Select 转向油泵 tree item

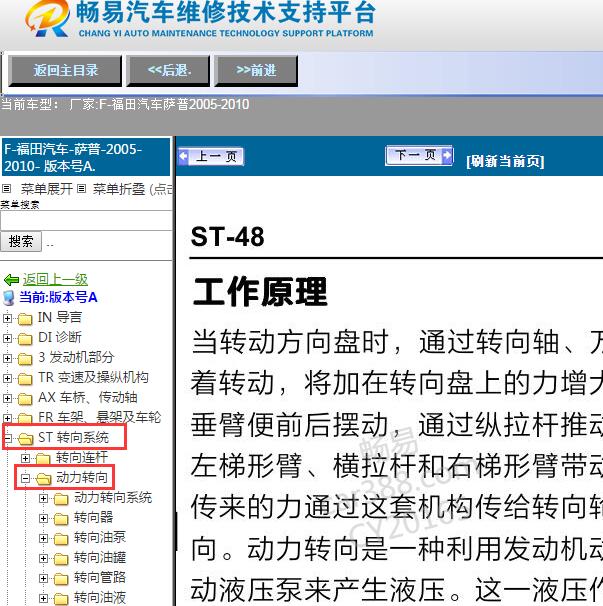100,538
